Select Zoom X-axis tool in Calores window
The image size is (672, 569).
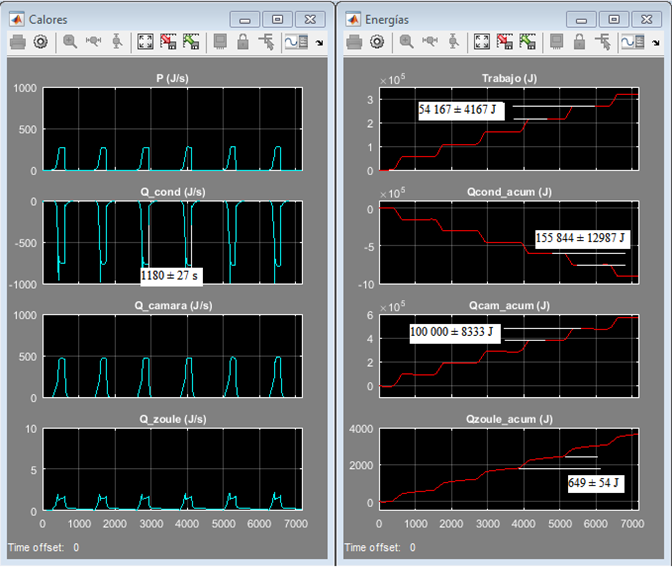tap(93, 42)
